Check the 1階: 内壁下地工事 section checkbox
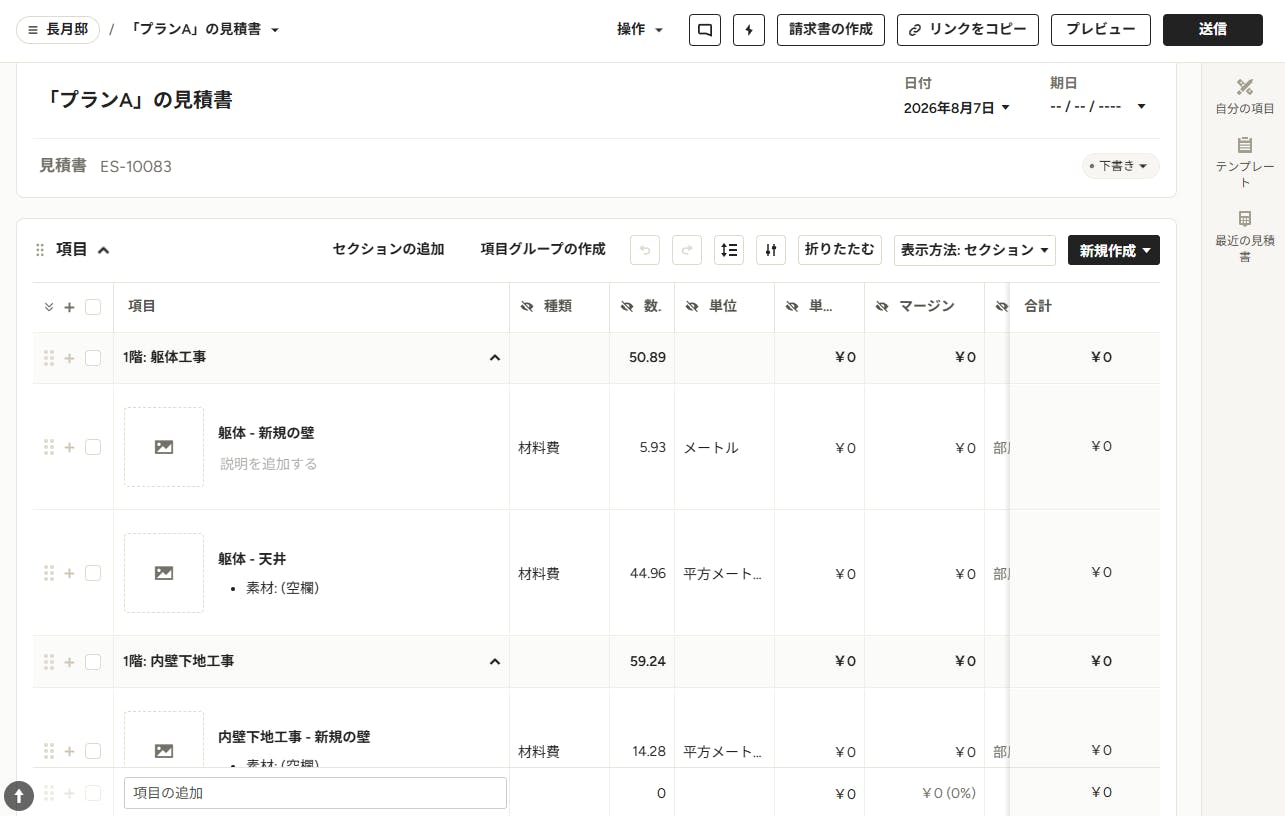 coord(93,662)
